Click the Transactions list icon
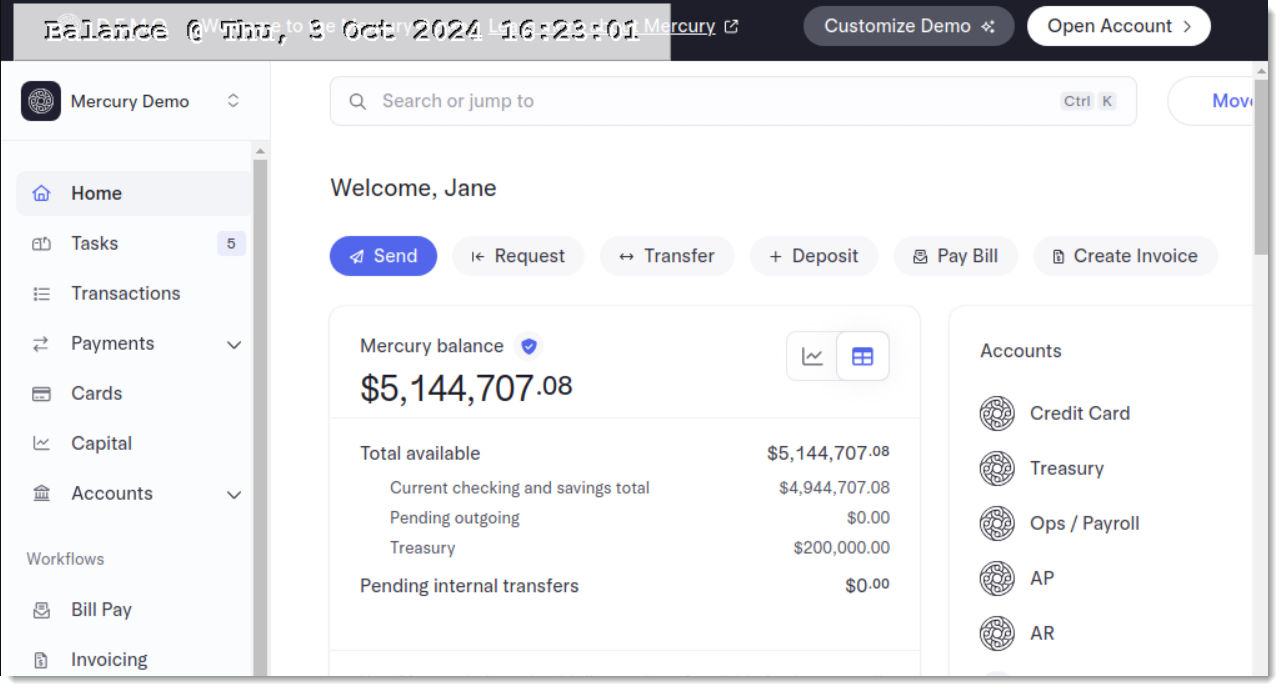 [41, 293]
